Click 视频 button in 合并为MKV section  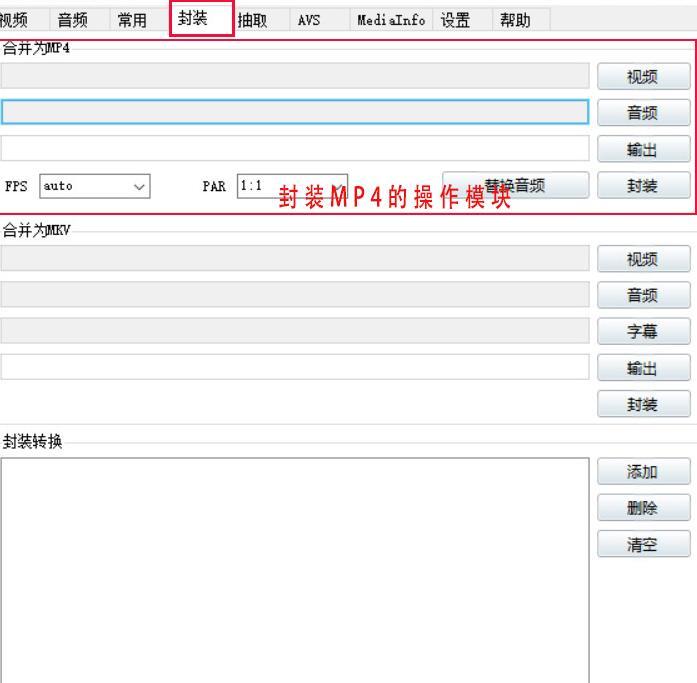point(644,259)
